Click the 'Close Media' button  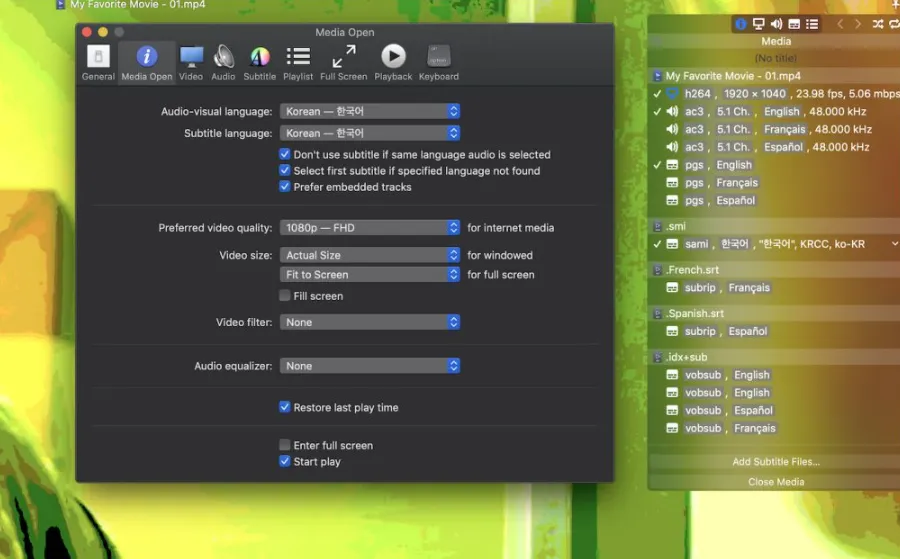click(x=775, y=482)
